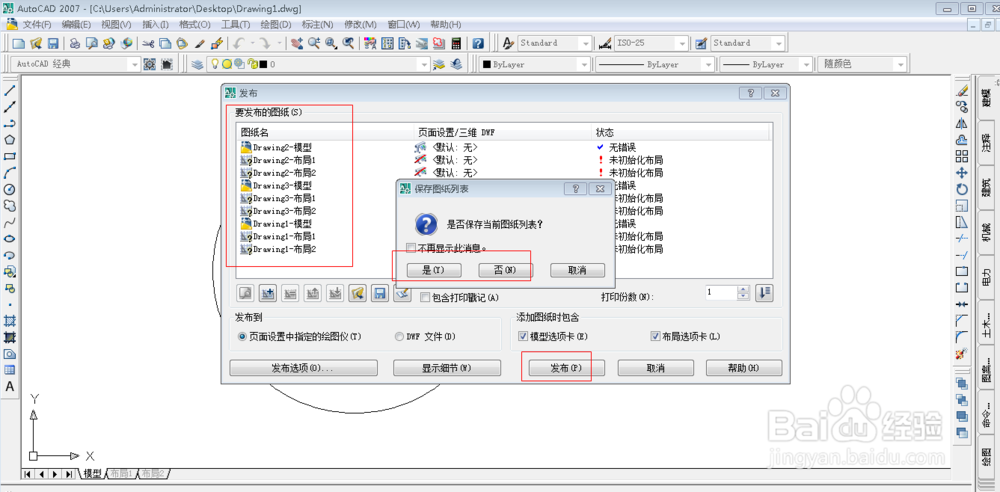Click the Save disk icon in main toolbar

(x=53, y=43)
